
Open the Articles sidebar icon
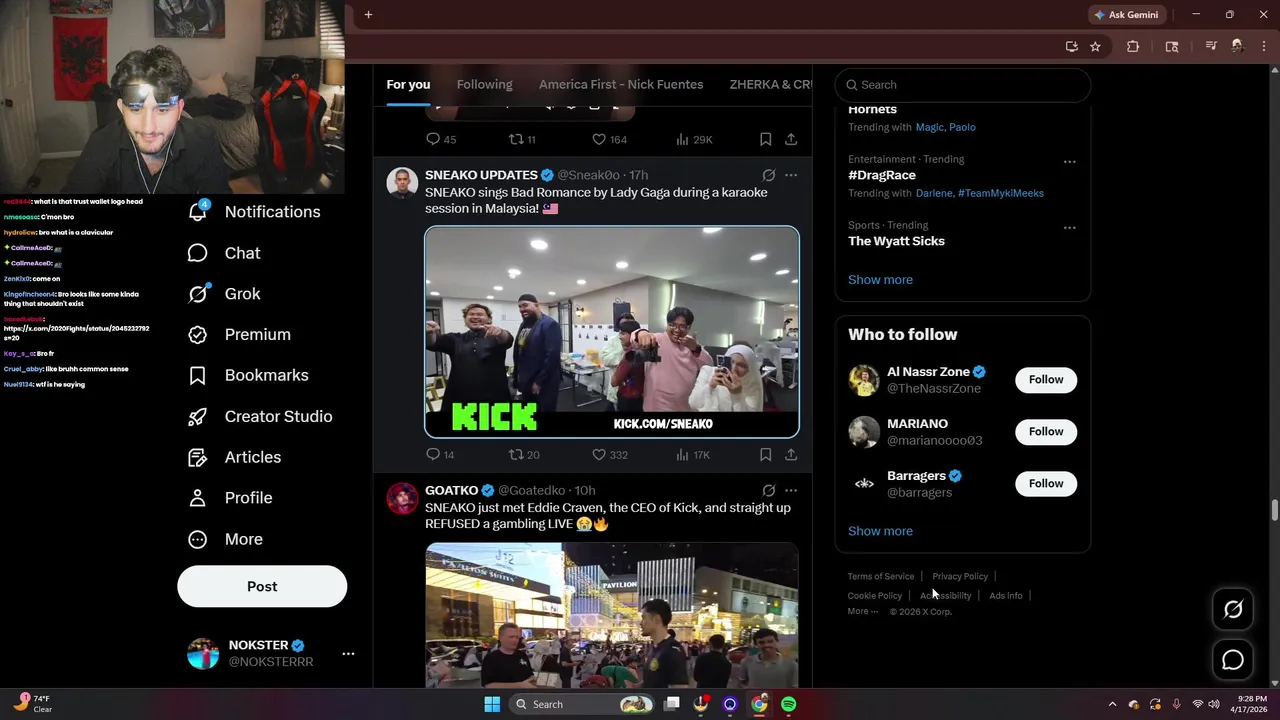pyautogui.click(x=198, y=457)
